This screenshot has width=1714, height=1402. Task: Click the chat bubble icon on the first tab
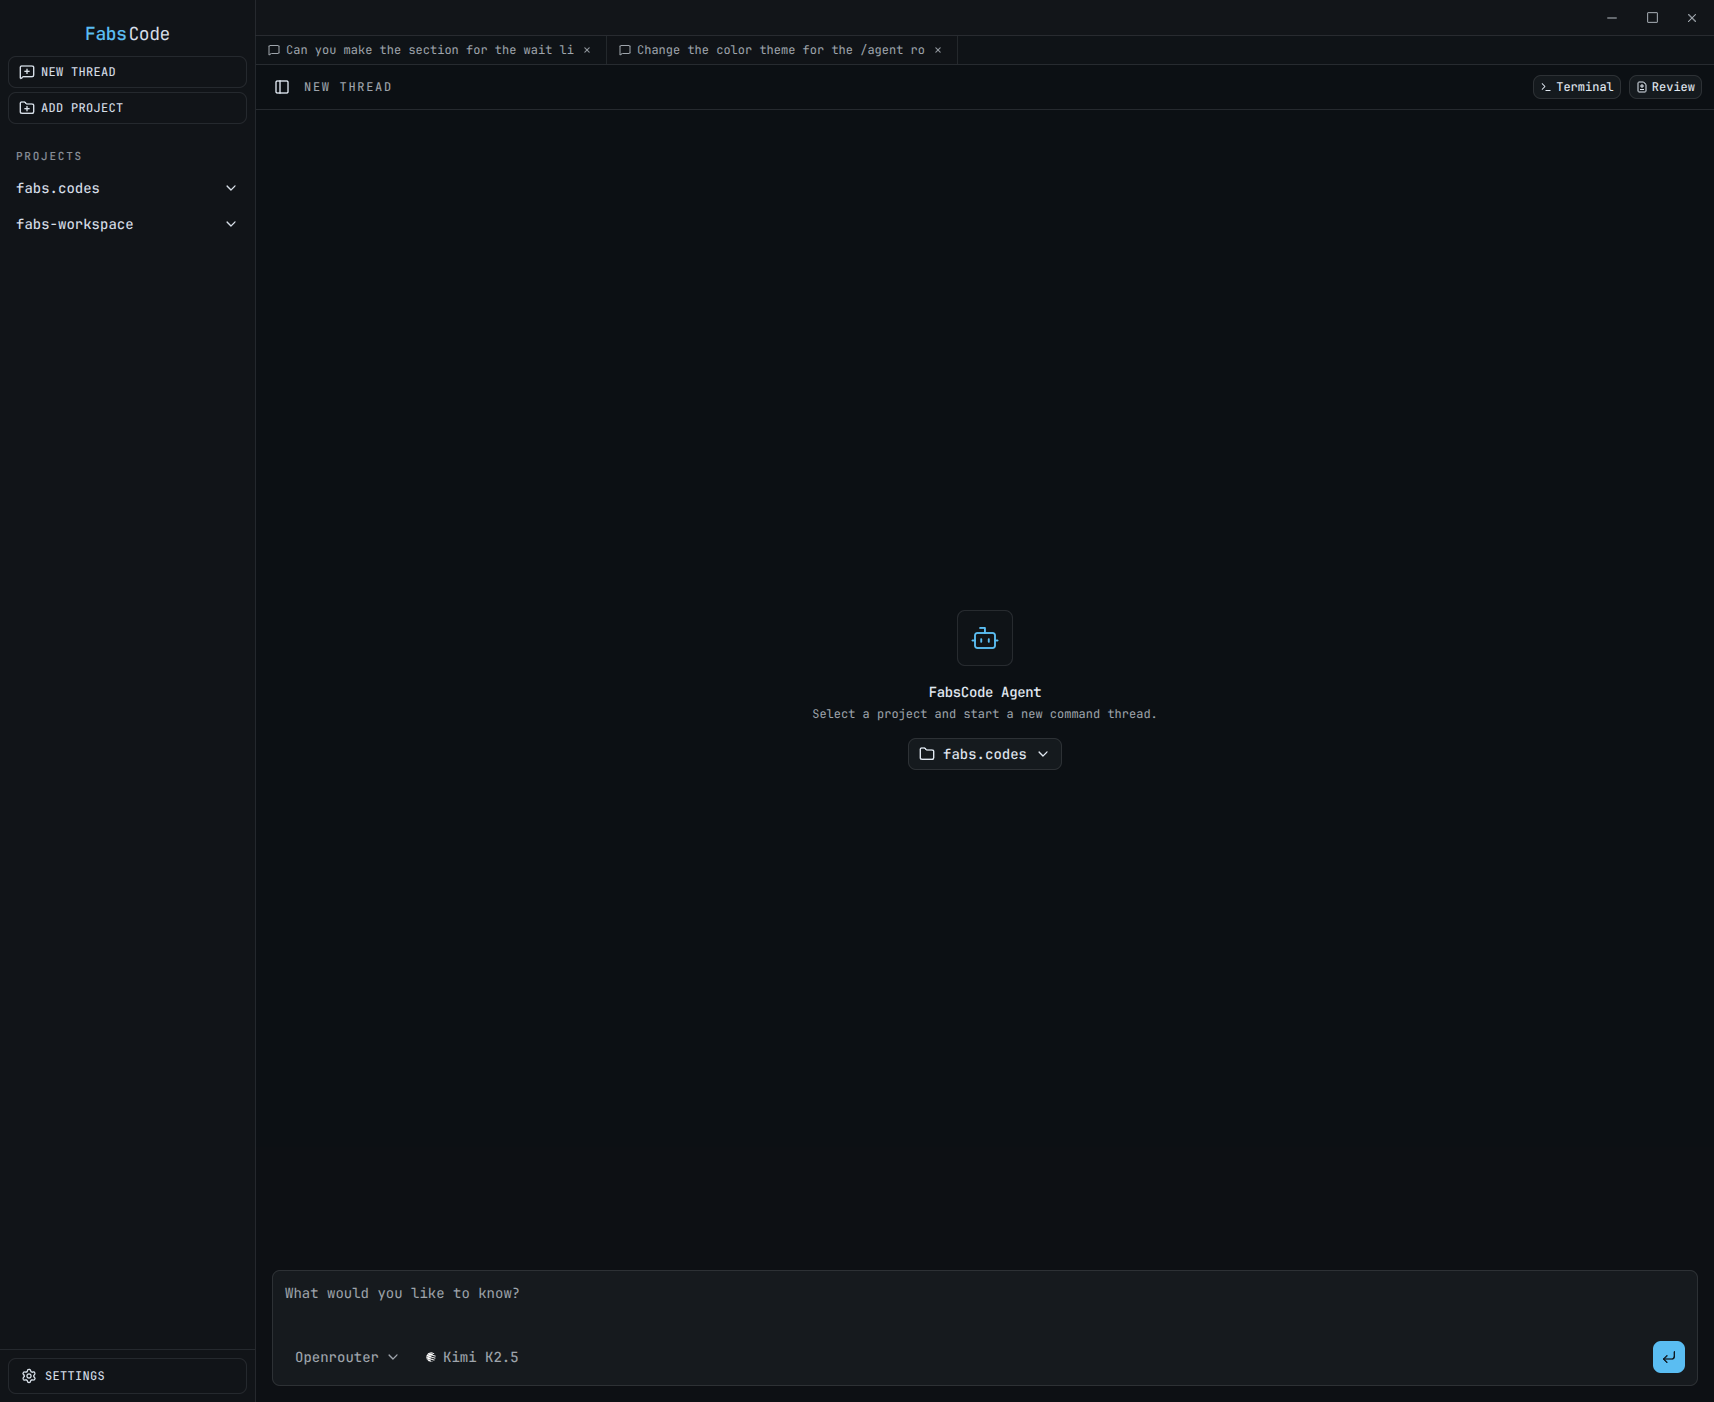pyautogui.click(x=273, y=50)
